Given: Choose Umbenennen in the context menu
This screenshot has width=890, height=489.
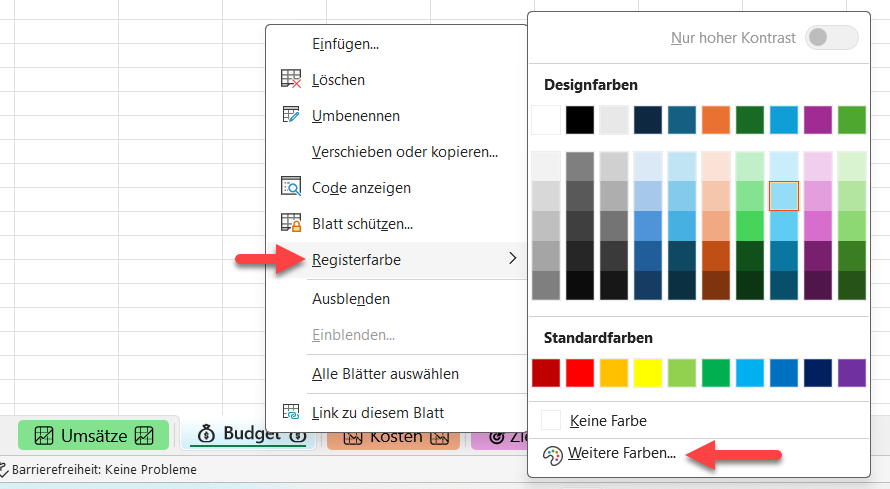Looking at the screenshot, I should [x=397, y=116].
